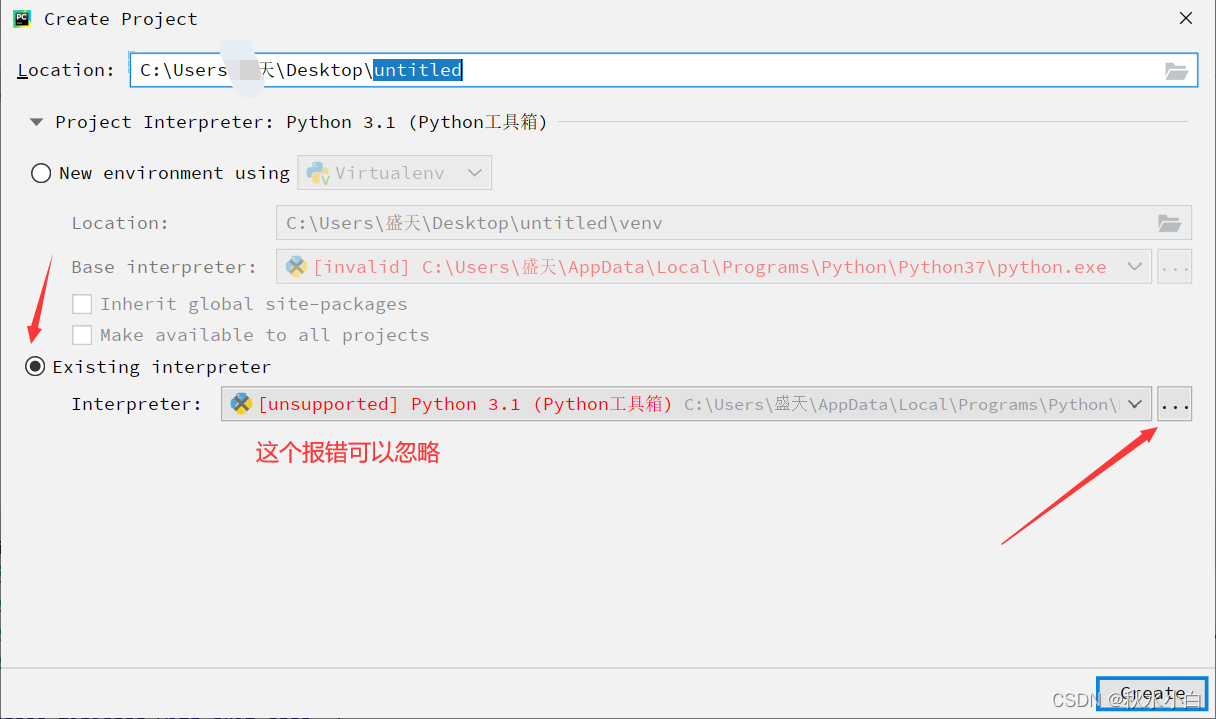Click the Existing interpreter label

(162, 367)
